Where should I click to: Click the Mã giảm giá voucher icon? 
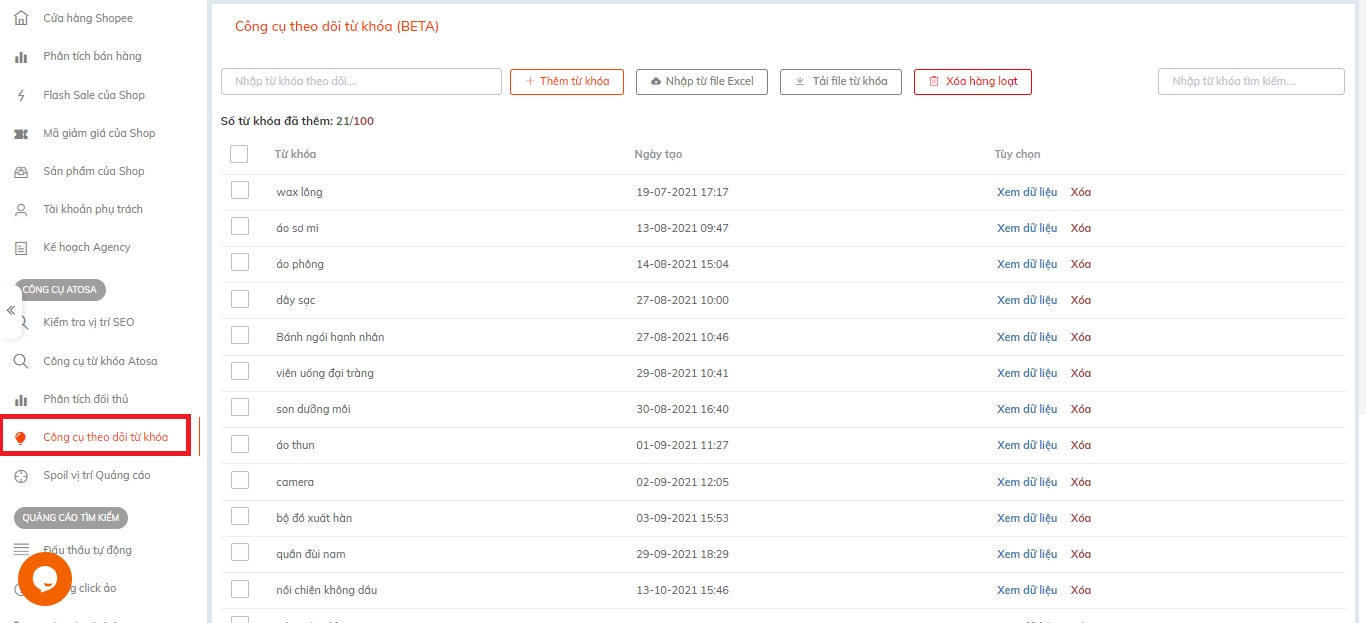[21, 133]
